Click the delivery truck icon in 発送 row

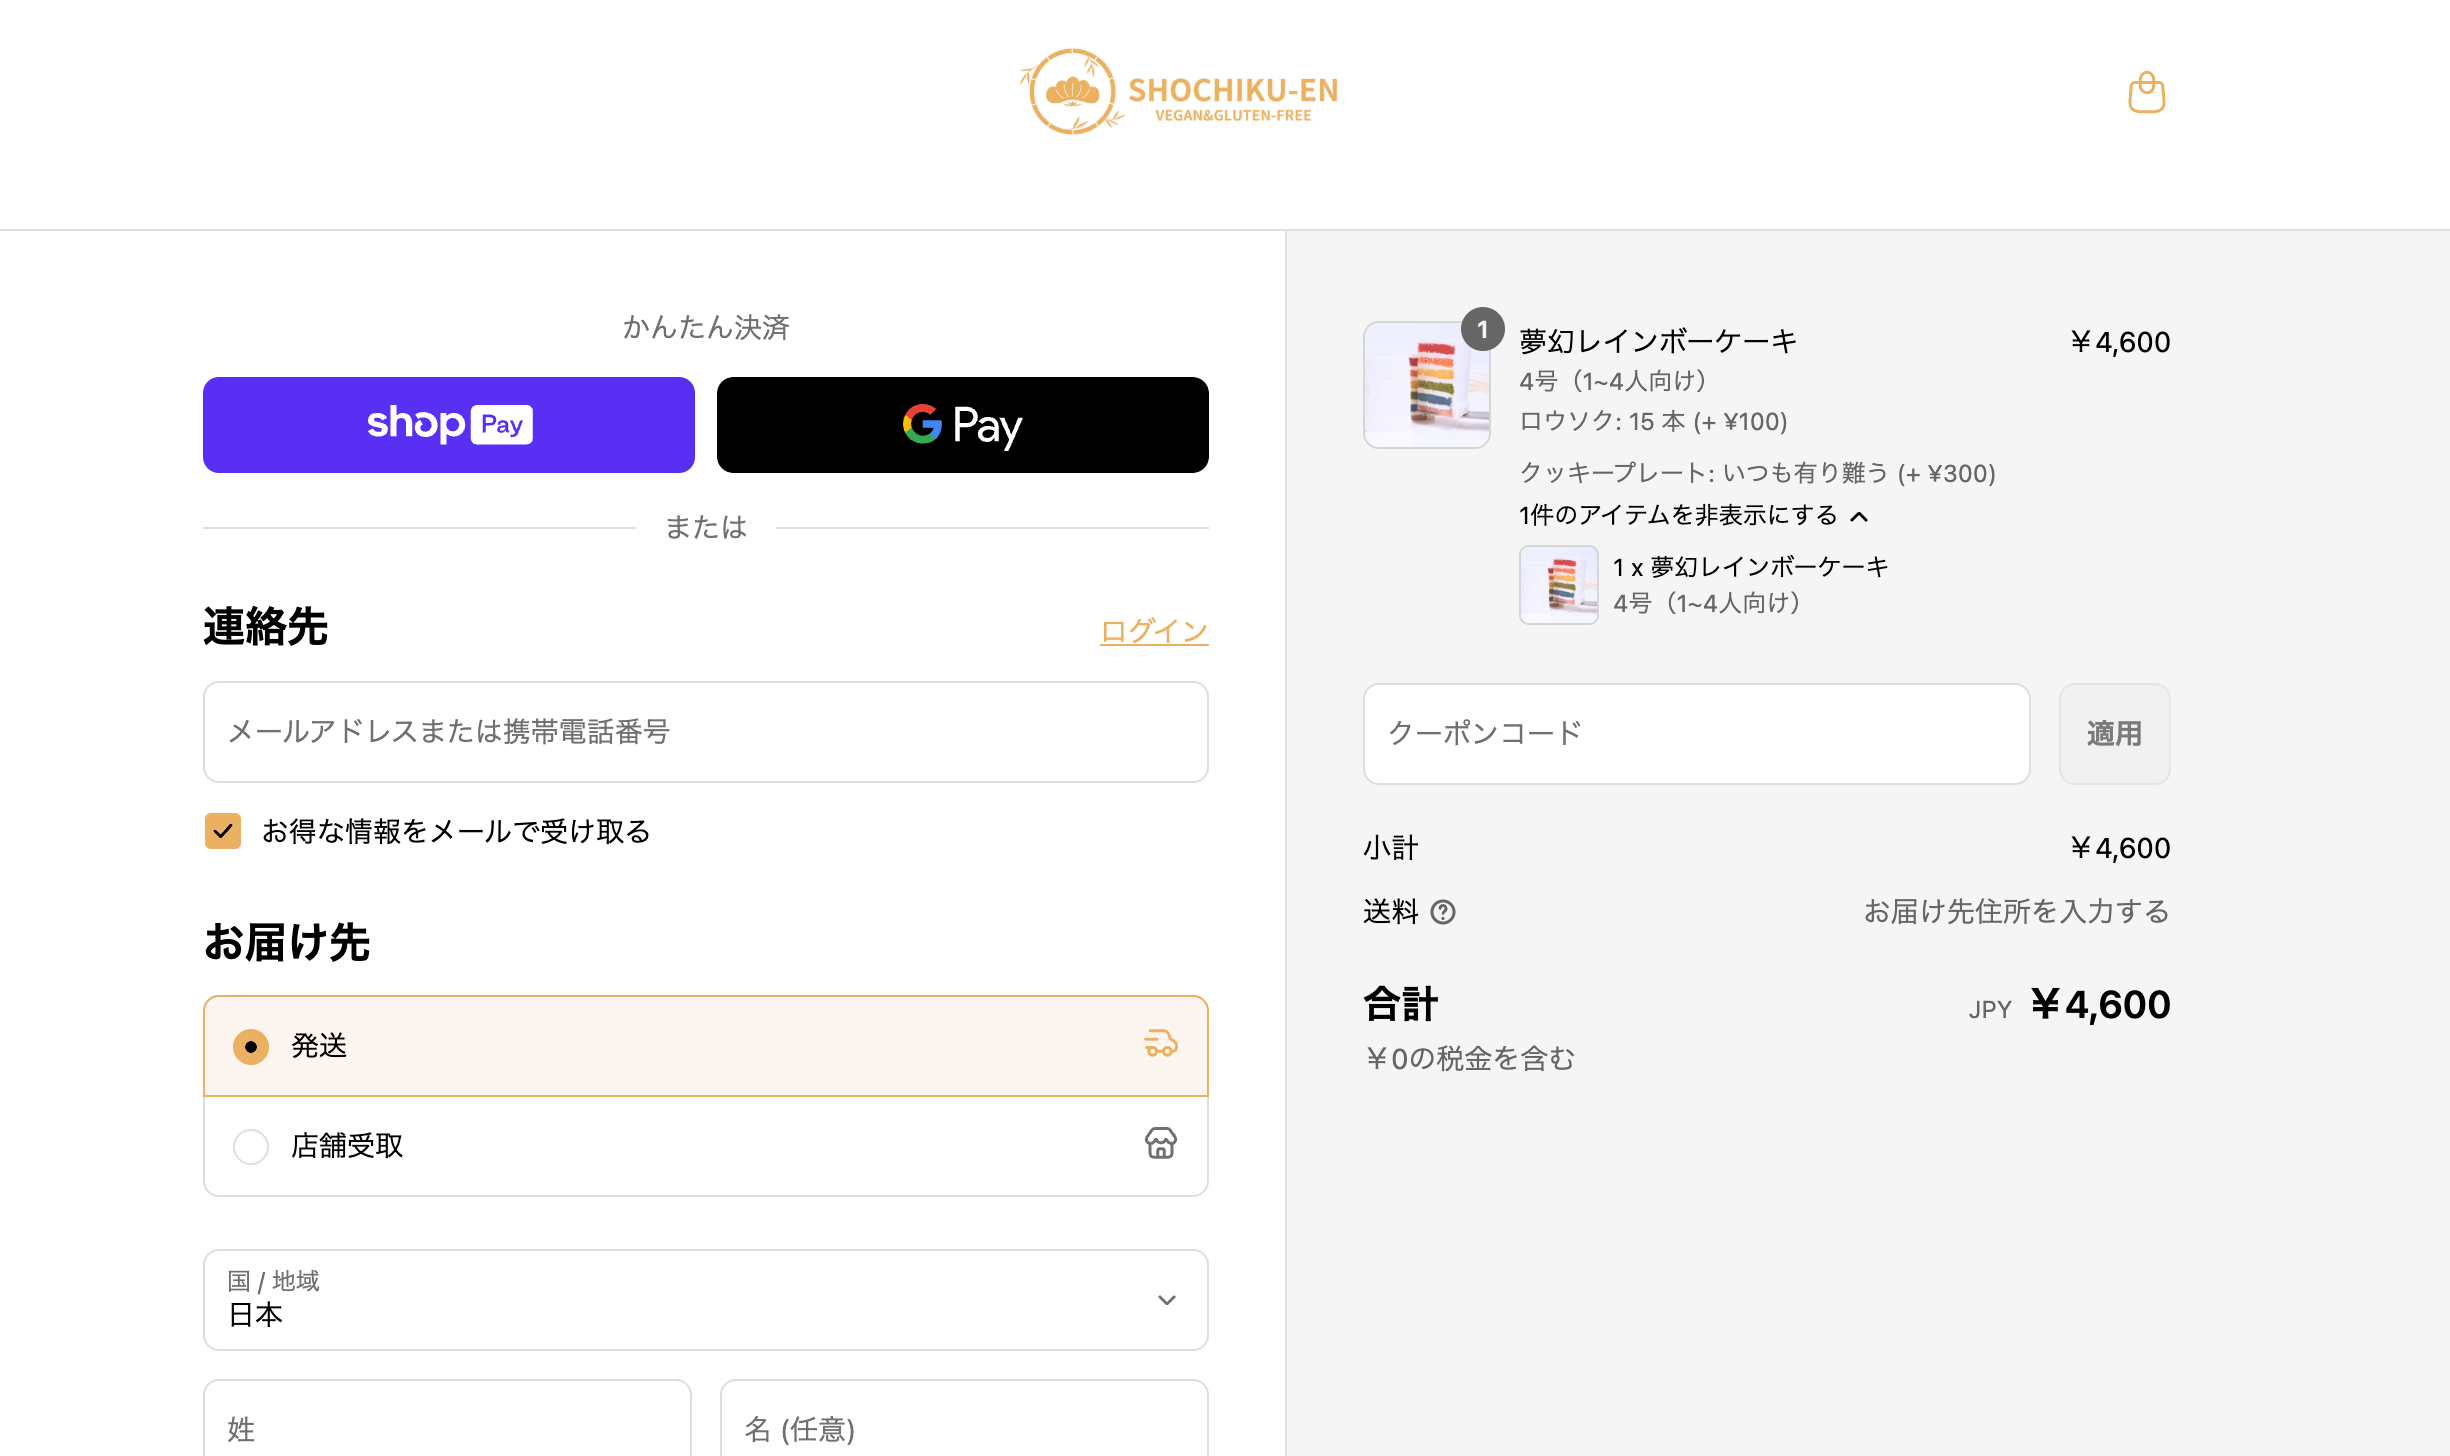tap(1160, 1043)
